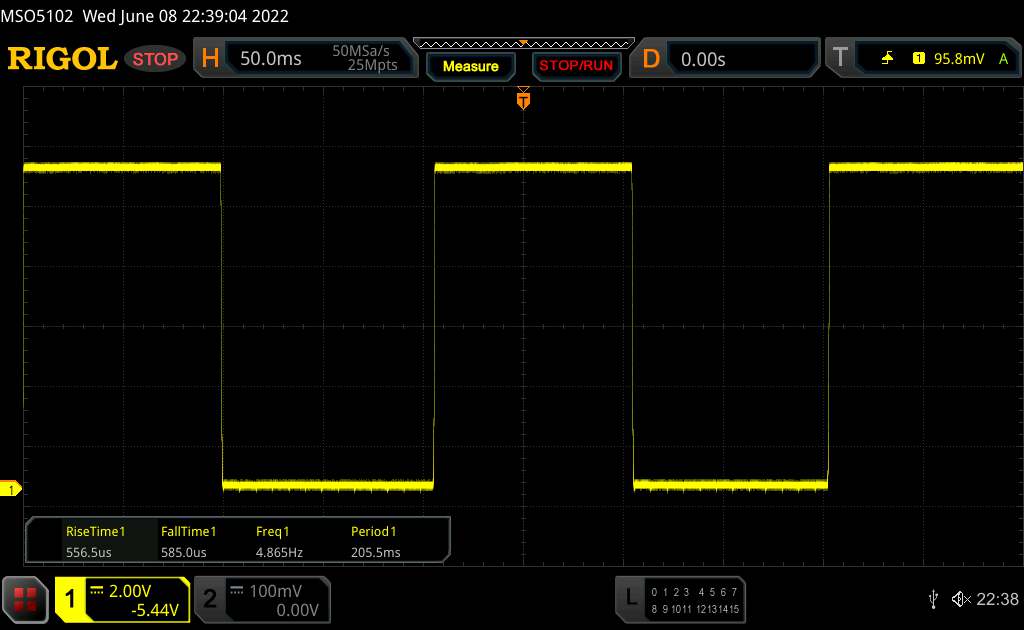
Task: Toggle channel 2 100mV label
Action: (275, 591)
